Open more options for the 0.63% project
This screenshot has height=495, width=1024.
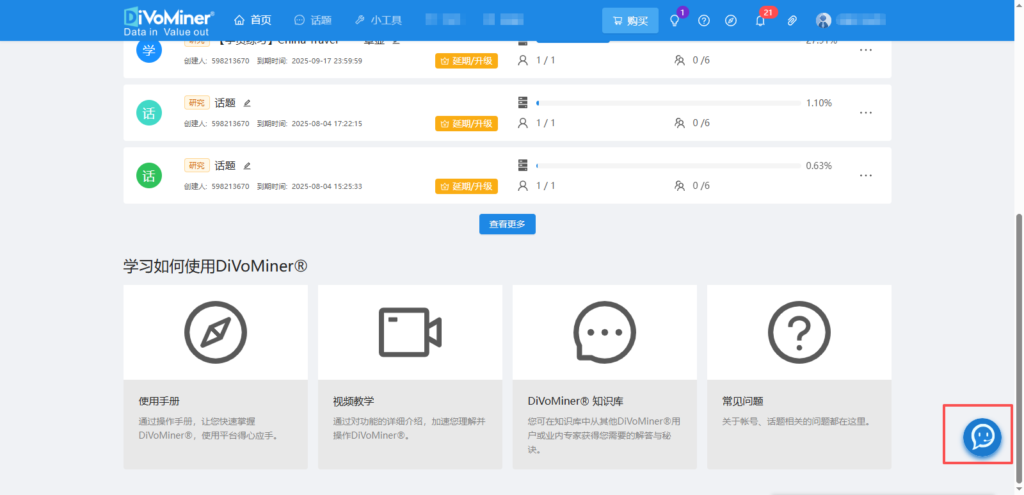[866, 175]
